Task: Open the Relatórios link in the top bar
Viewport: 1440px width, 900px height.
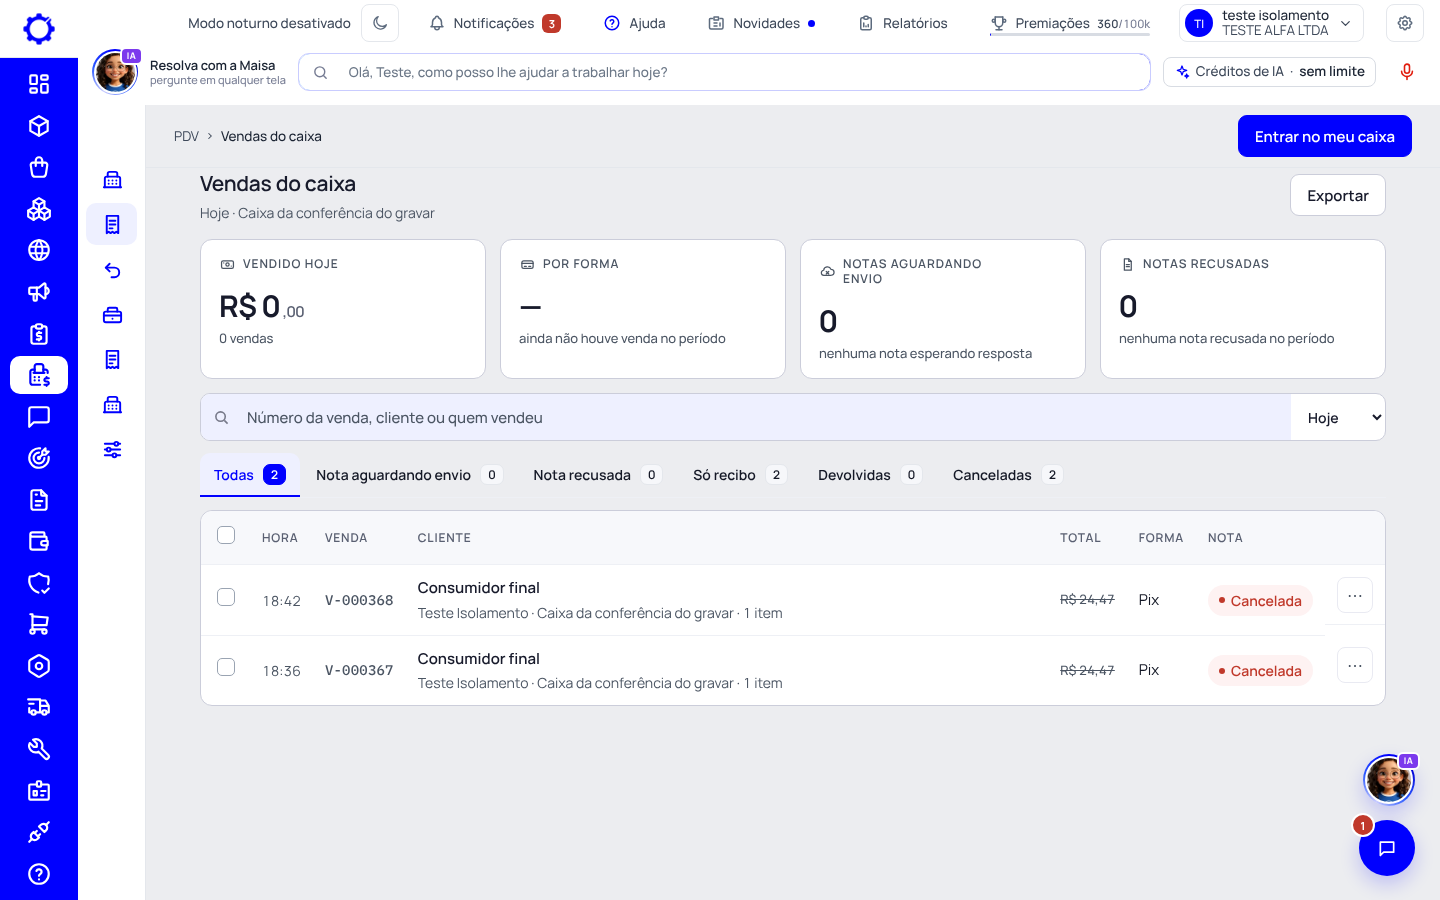Action: (x=904, y=23)
